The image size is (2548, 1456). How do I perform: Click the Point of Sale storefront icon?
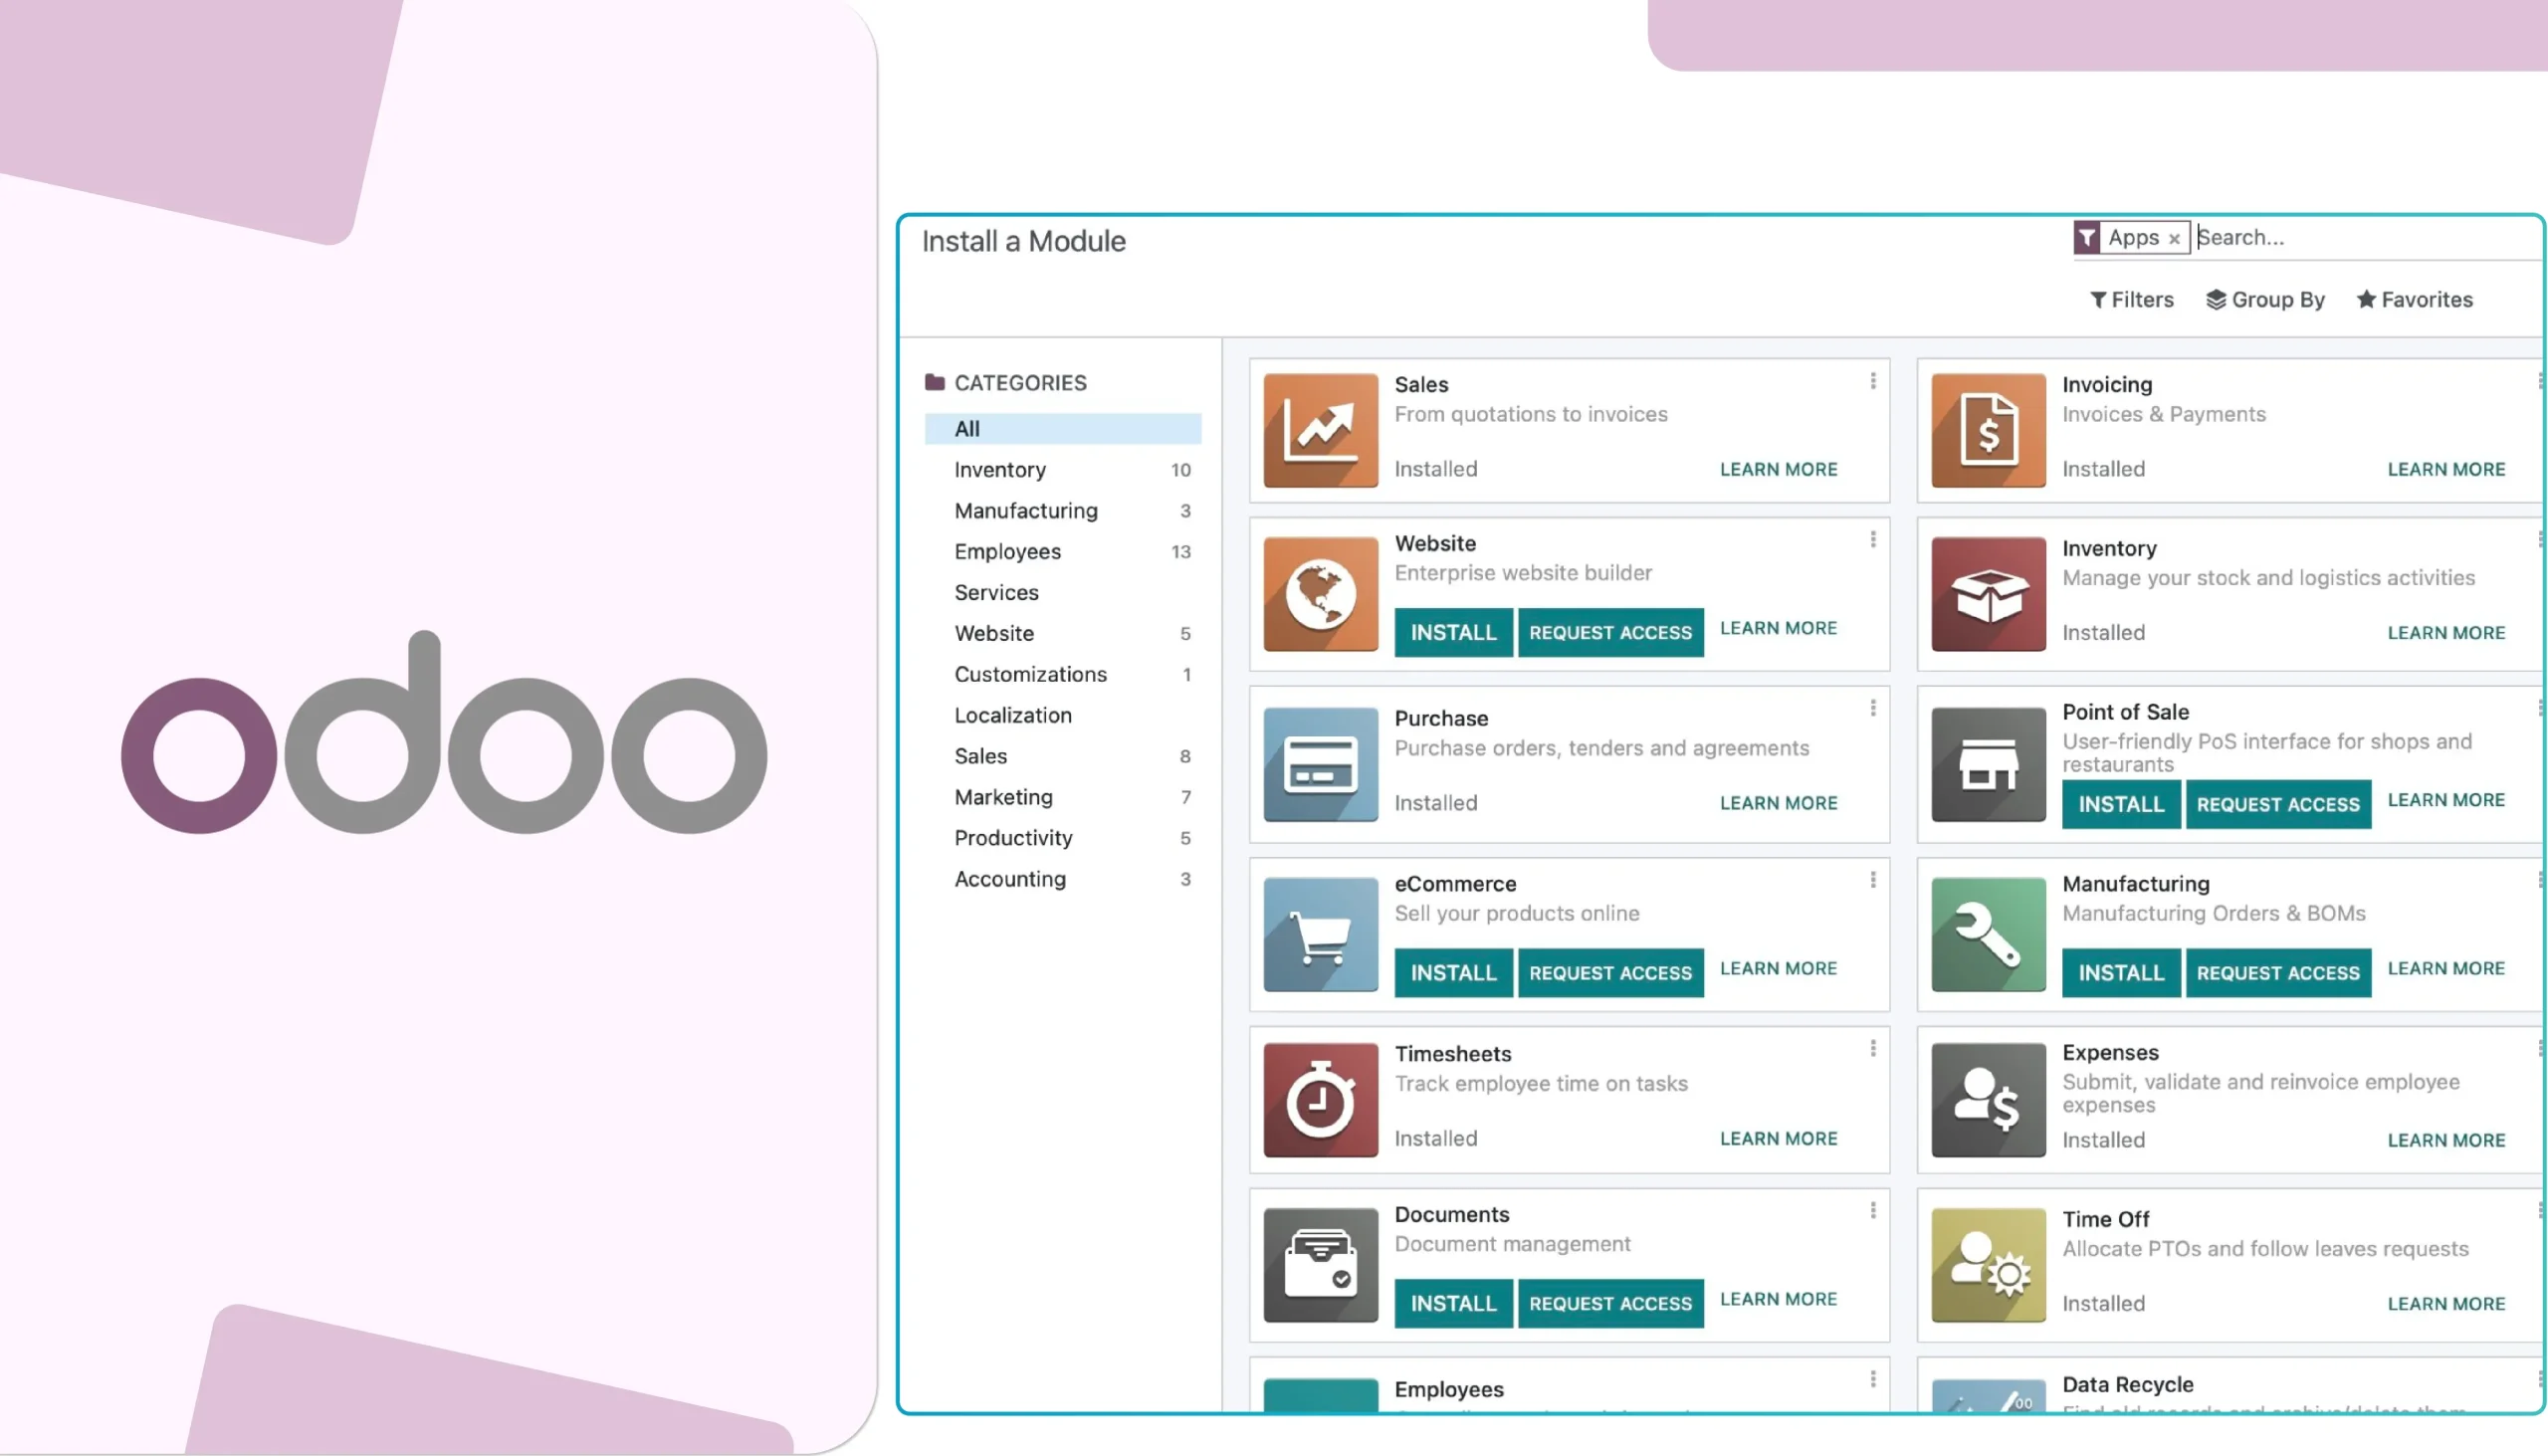pos(1986,763)
